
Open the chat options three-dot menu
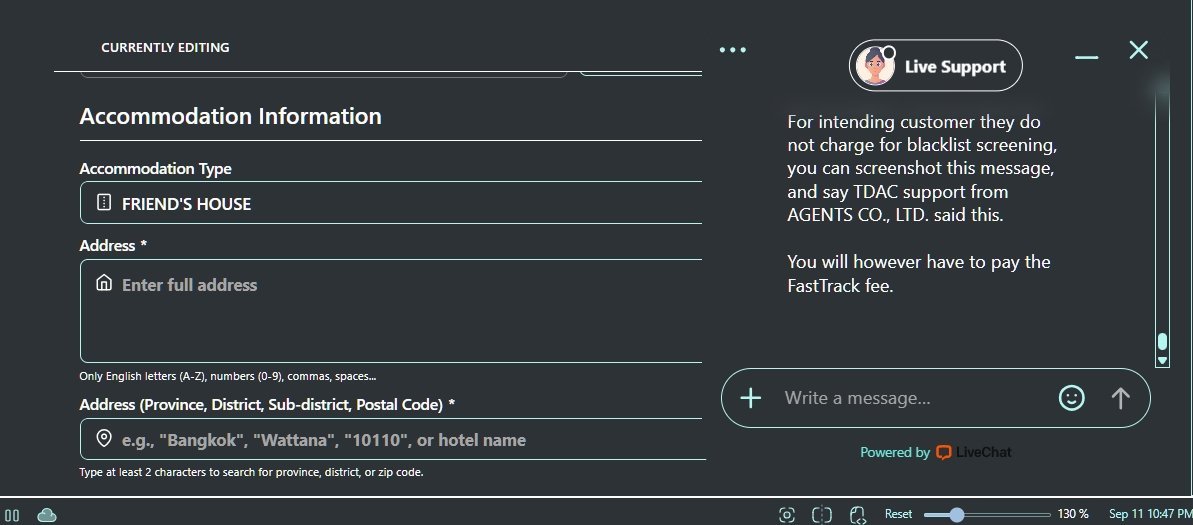click(733, 50)
